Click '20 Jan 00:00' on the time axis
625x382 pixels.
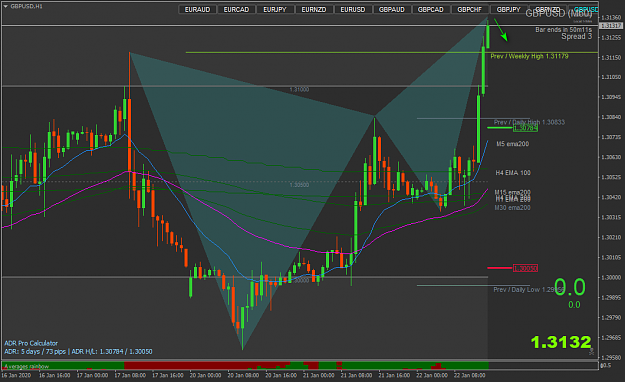pyautogui.click(x=205, y=375)
